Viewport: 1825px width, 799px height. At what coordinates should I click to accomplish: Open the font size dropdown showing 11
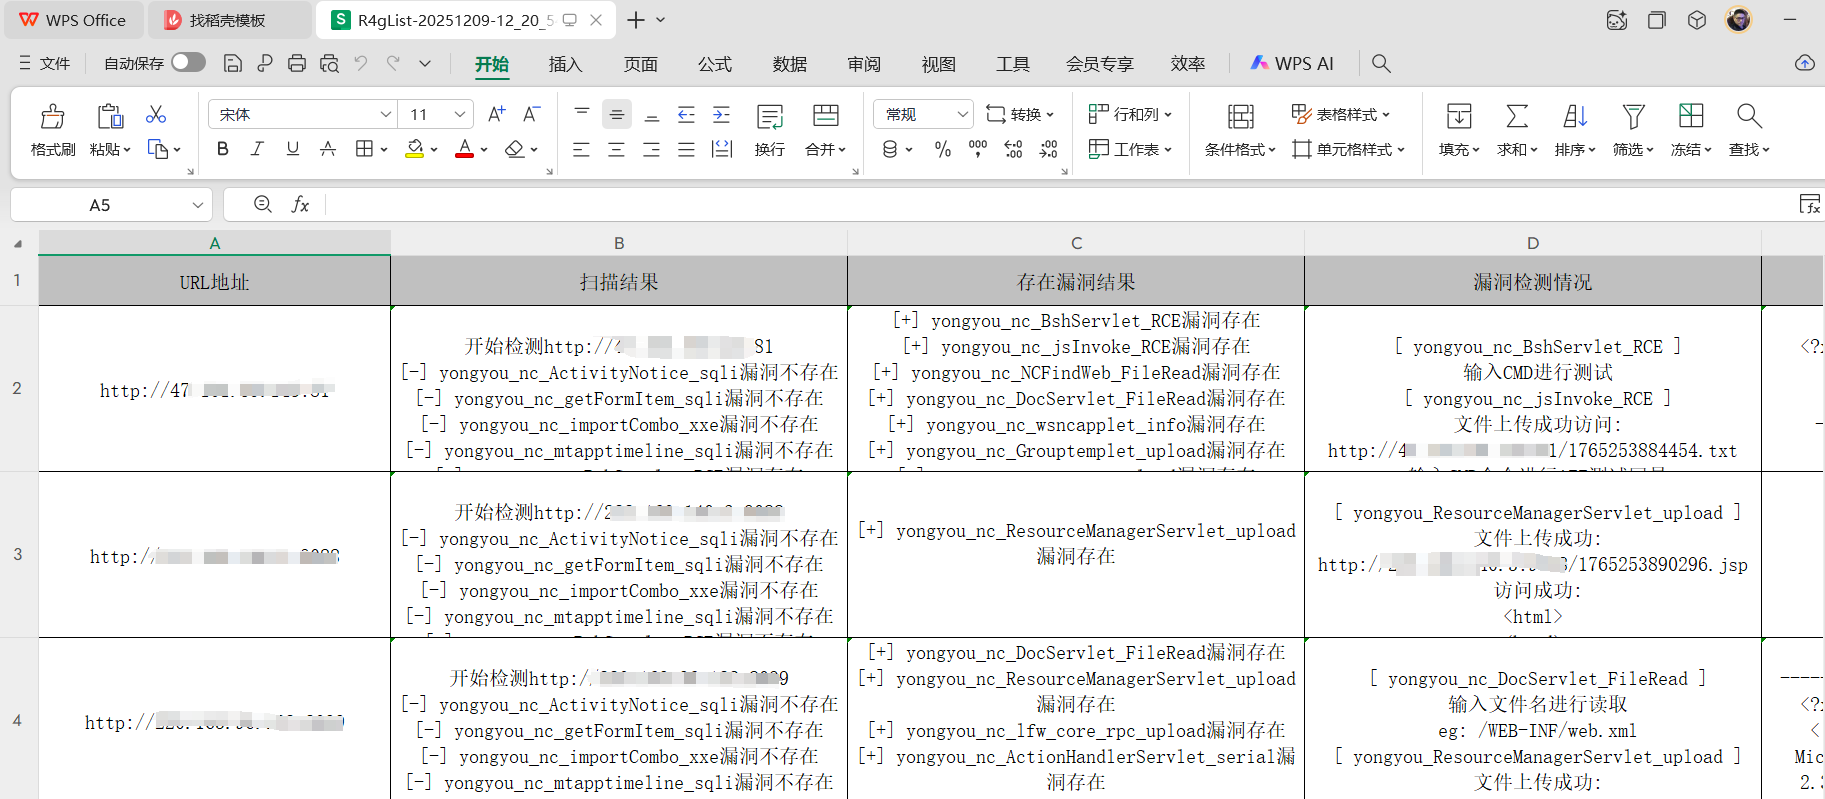coord(460,114)
